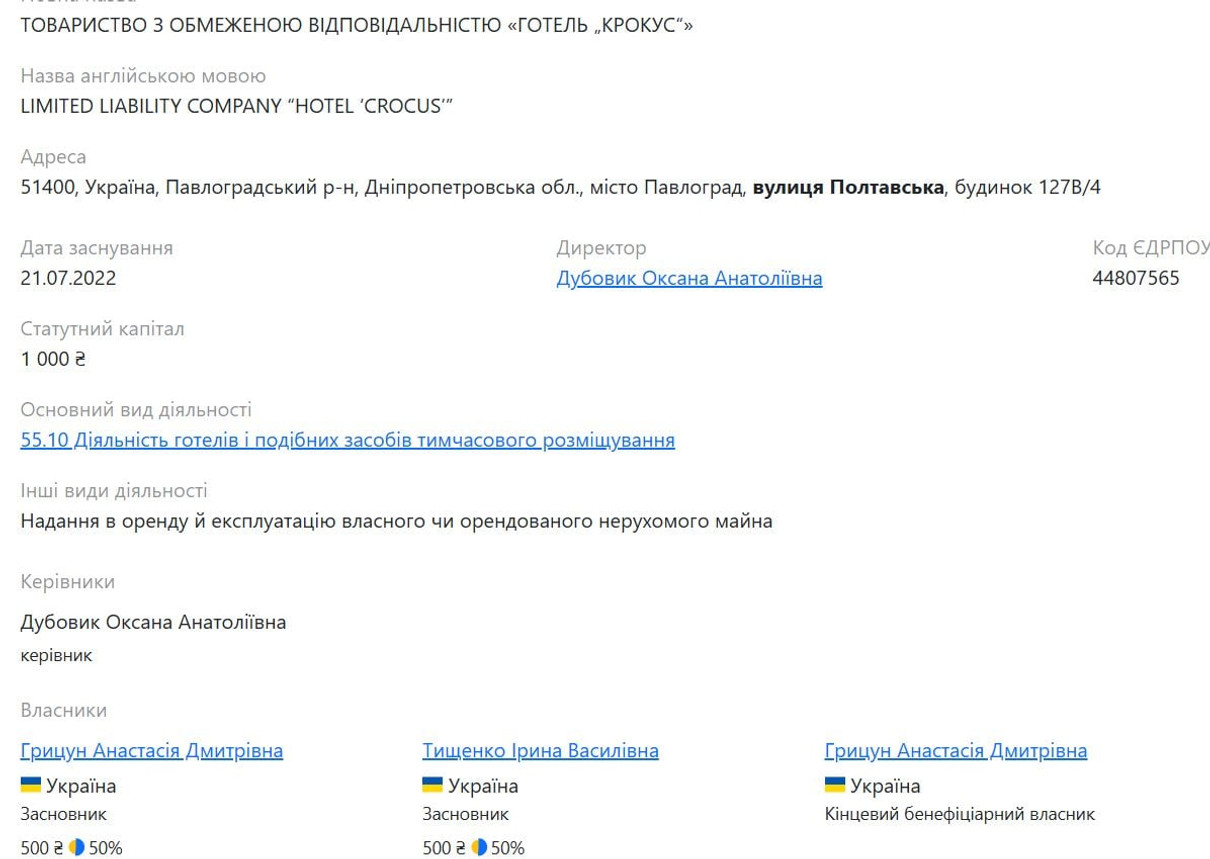This screenshot has height=859, width=1210.
Task: Click manager name under Керівники heading
Action: (x=153, y=622)
